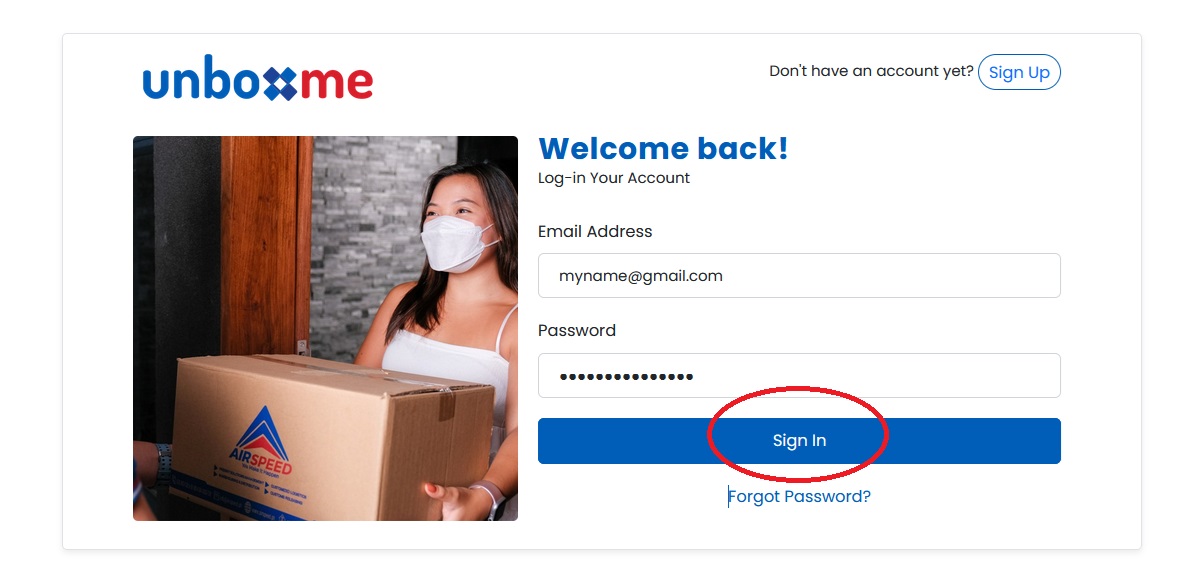This screenshot has height=577, width=1198.
Task: Click the woman's white face mask
Action: click(457, 243)
